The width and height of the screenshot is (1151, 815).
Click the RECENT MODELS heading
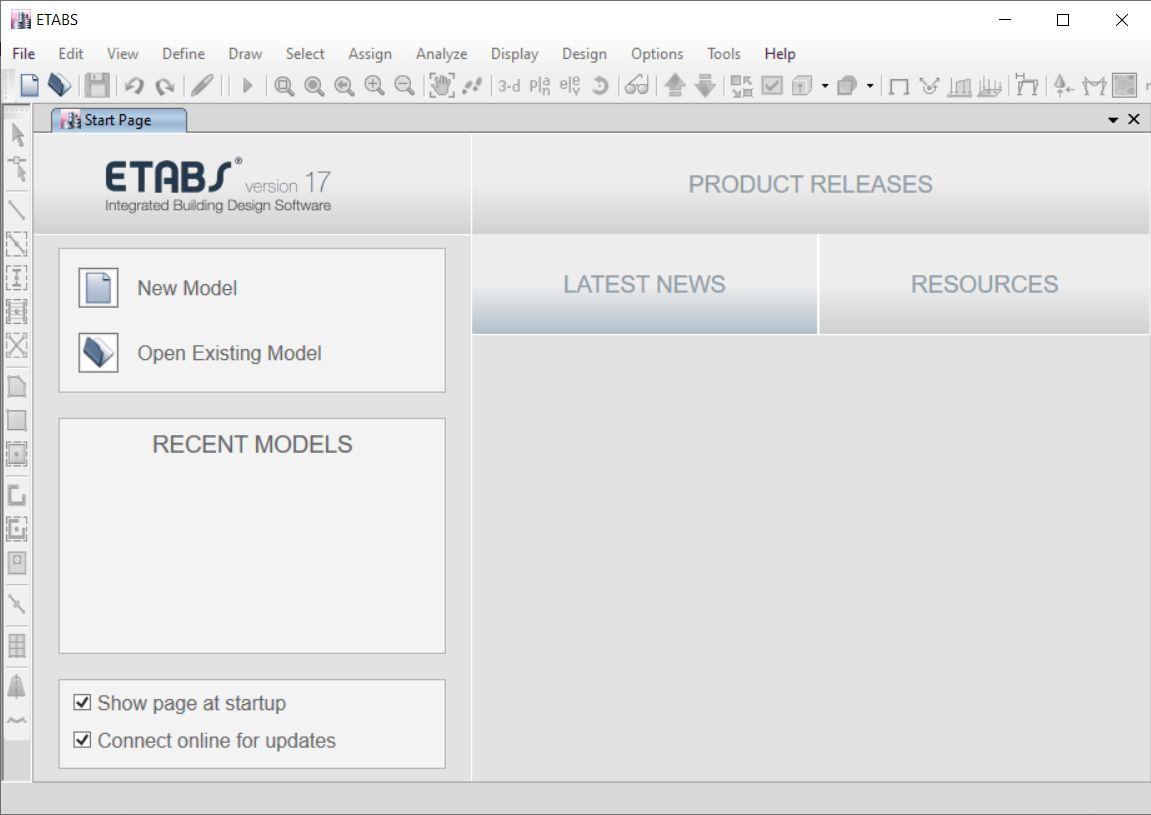(253, 444)
